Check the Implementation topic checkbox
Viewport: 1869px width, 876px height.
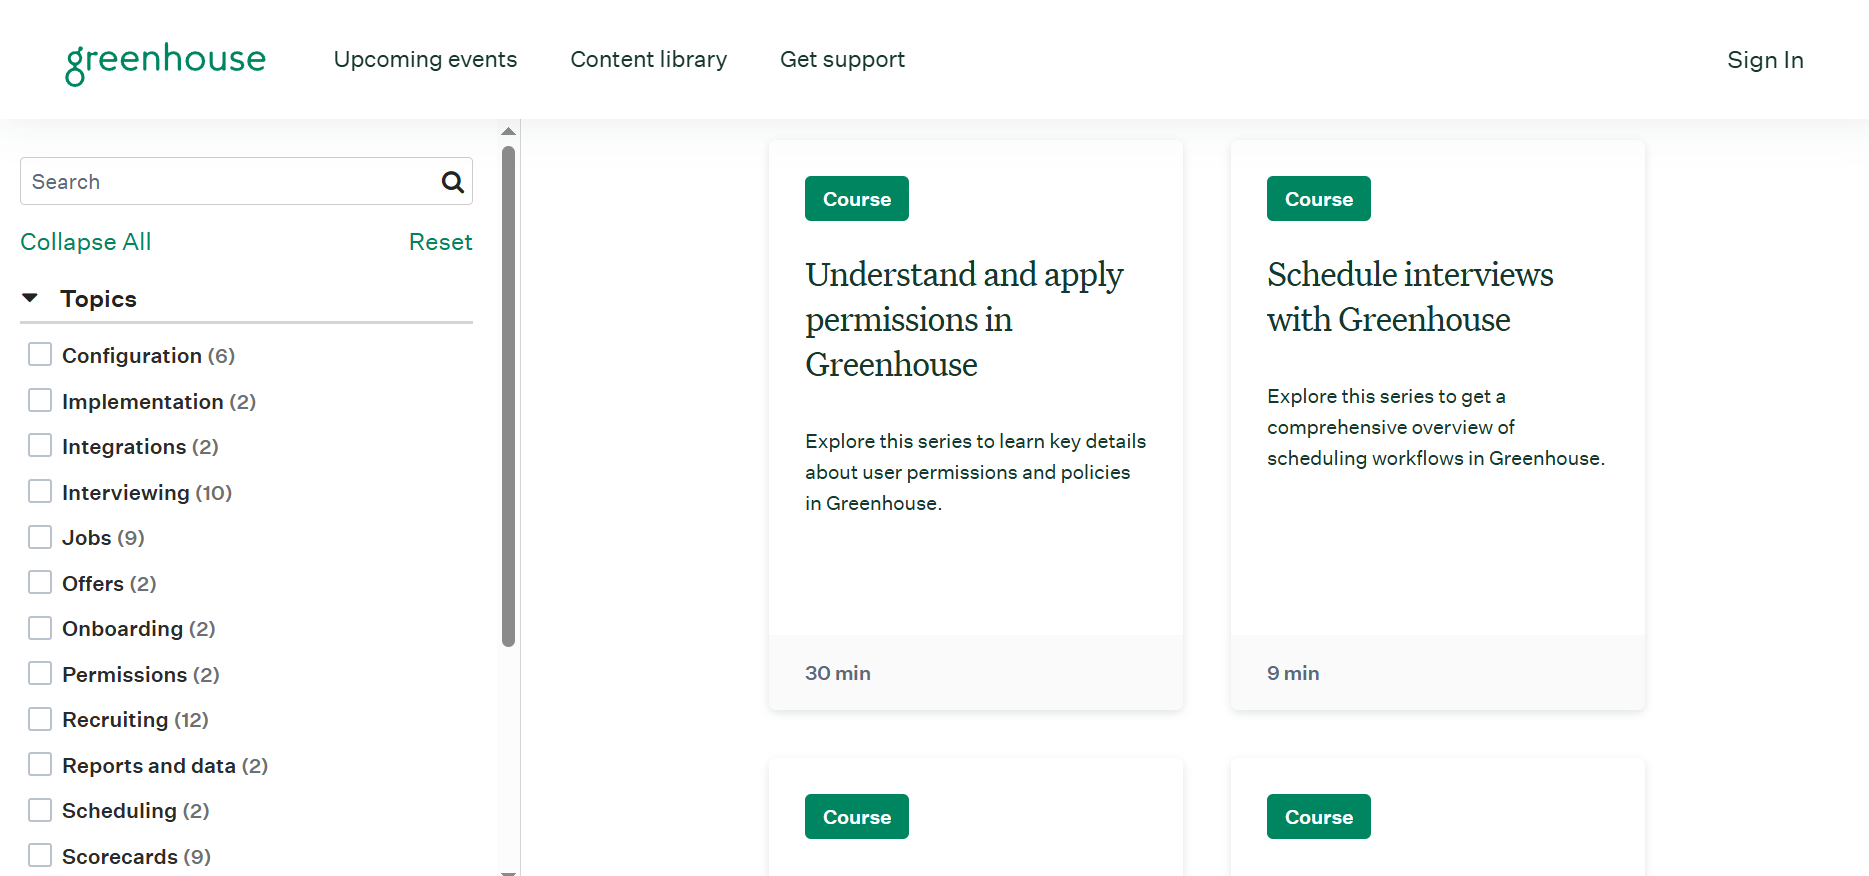click(x=40, y=401)
